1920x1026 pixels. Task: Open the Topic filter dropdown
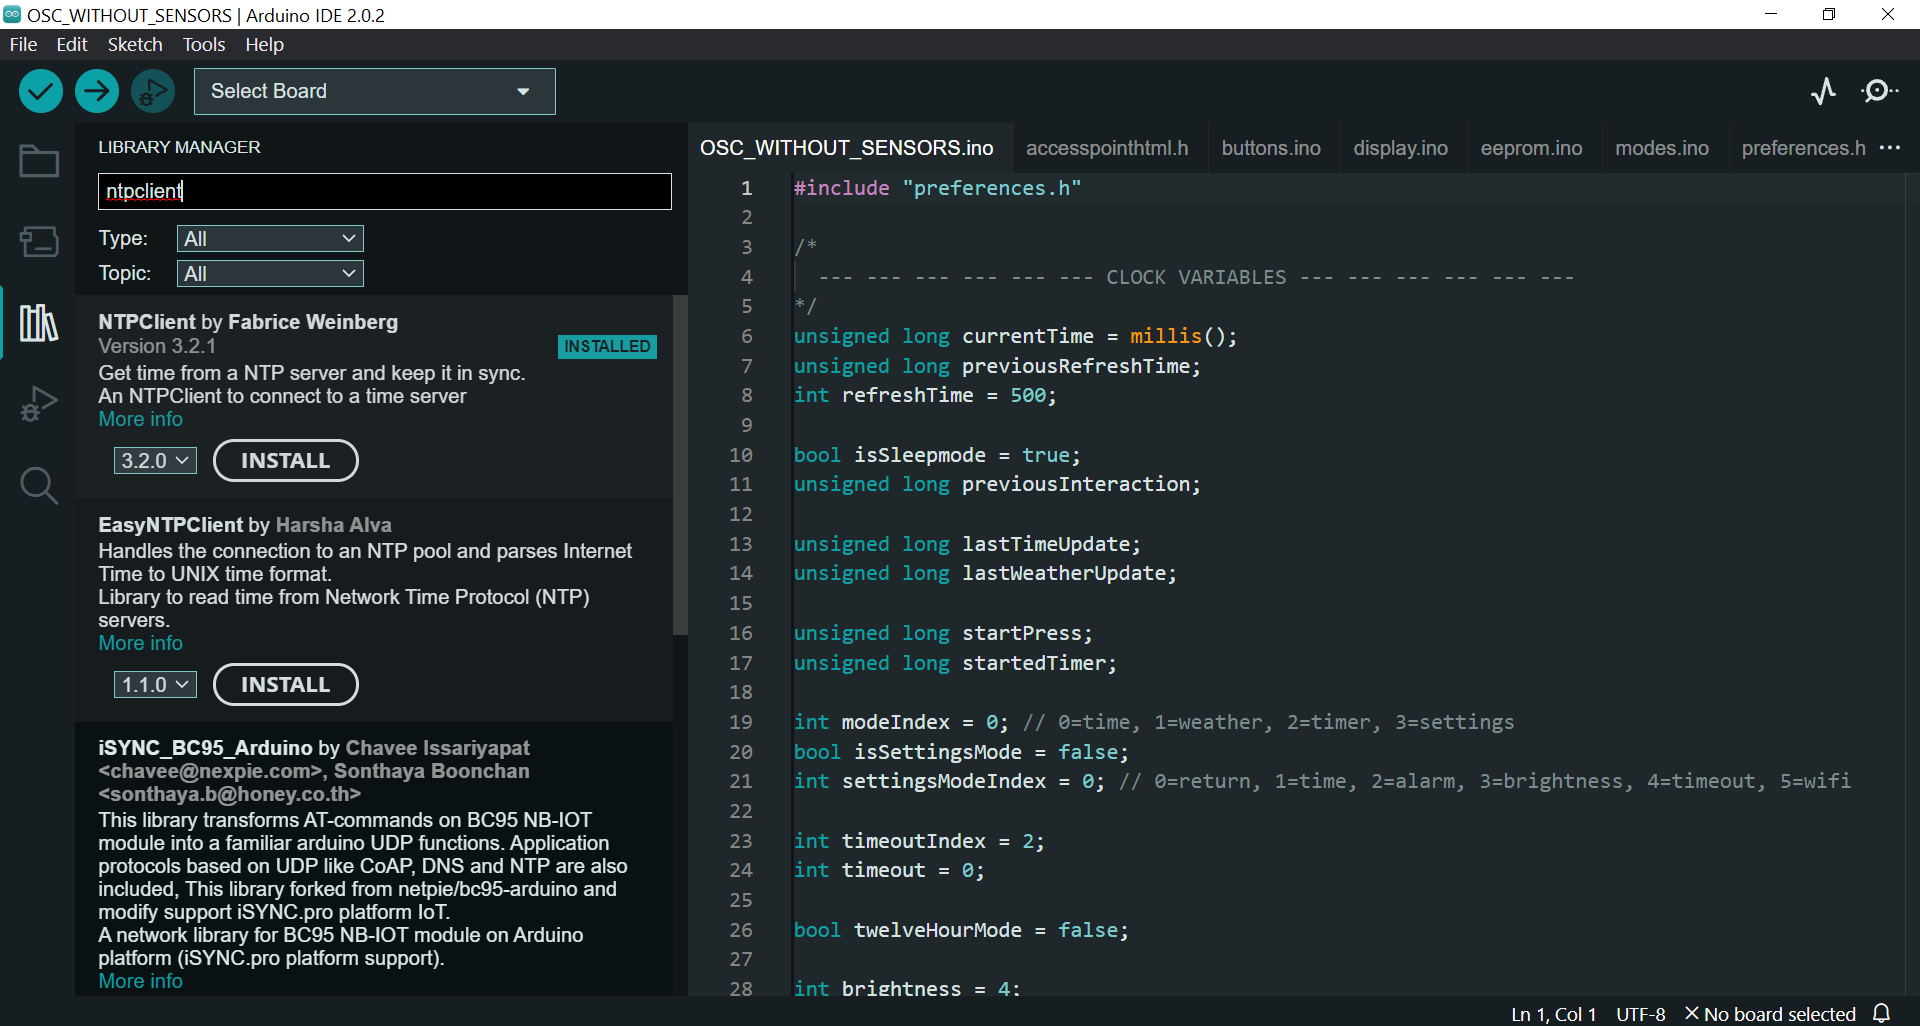270,273
